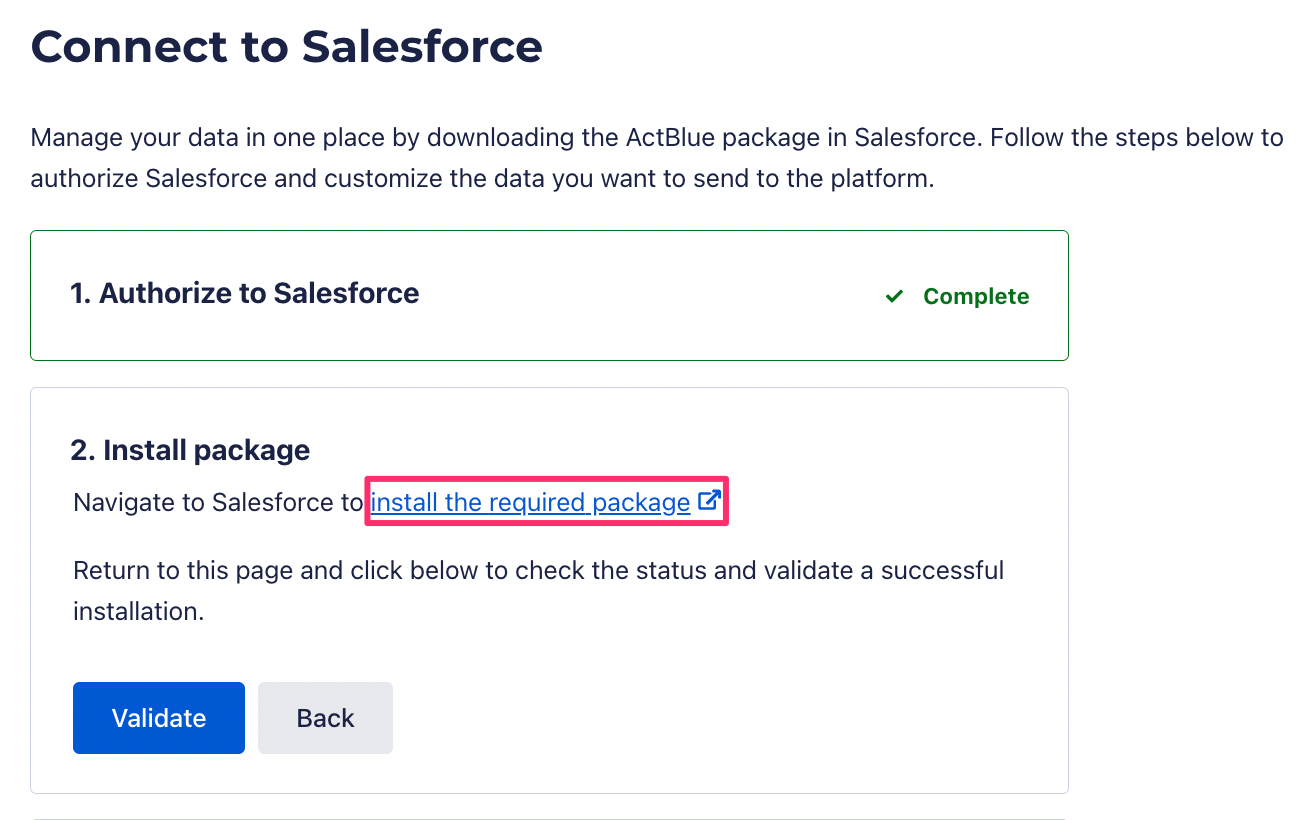Click the Navigate to Salesforce to text
Image resolution: width=1314 pixels, height=820 pixels.
pyautogui.click(x=218, y=502)
